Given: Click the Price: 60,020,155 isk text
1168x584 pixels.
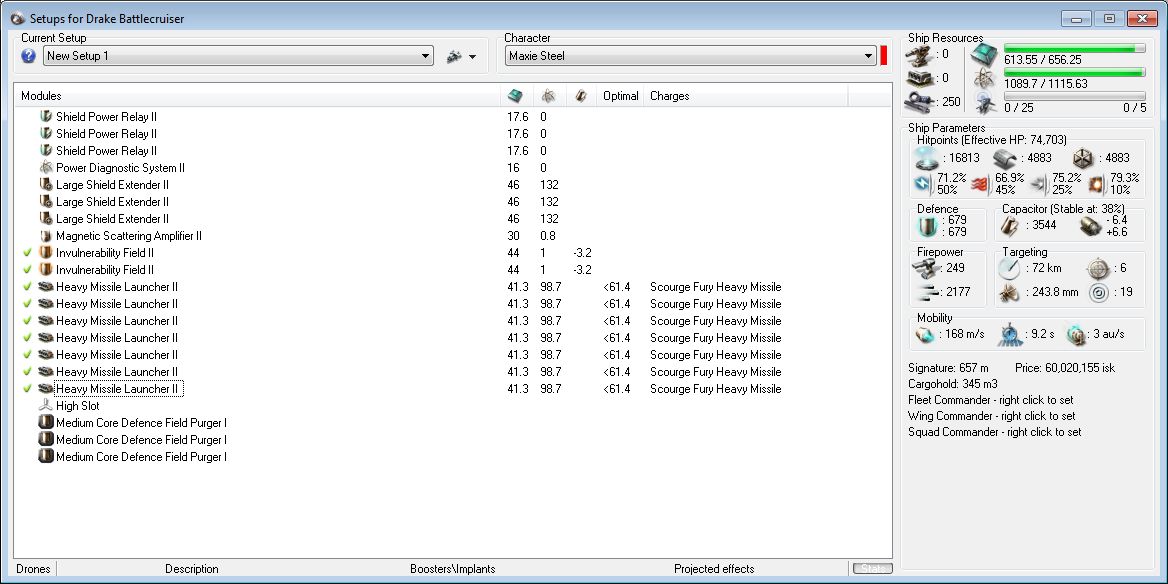Looking at the screenshot, I should point(1064,368).
